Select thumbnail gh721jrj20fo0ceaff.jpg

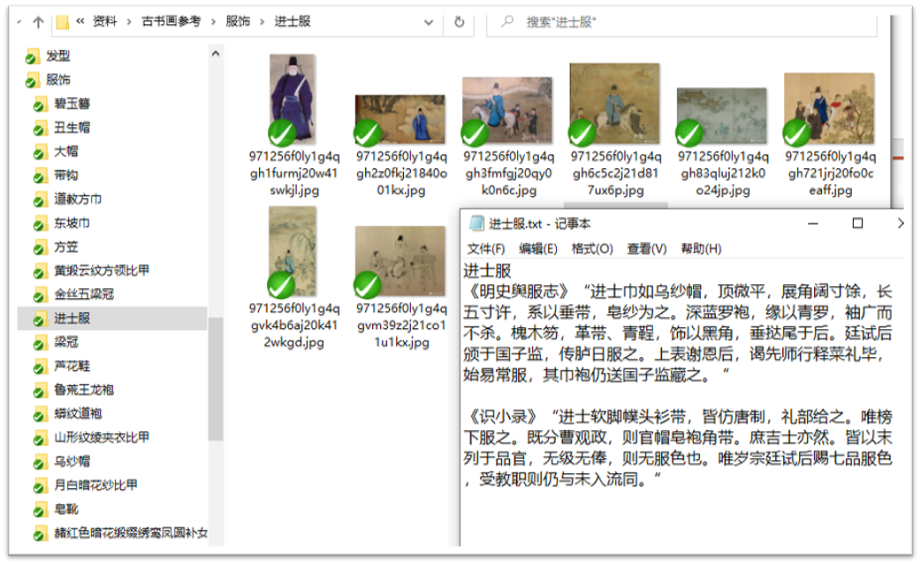[x=829, y=109]
